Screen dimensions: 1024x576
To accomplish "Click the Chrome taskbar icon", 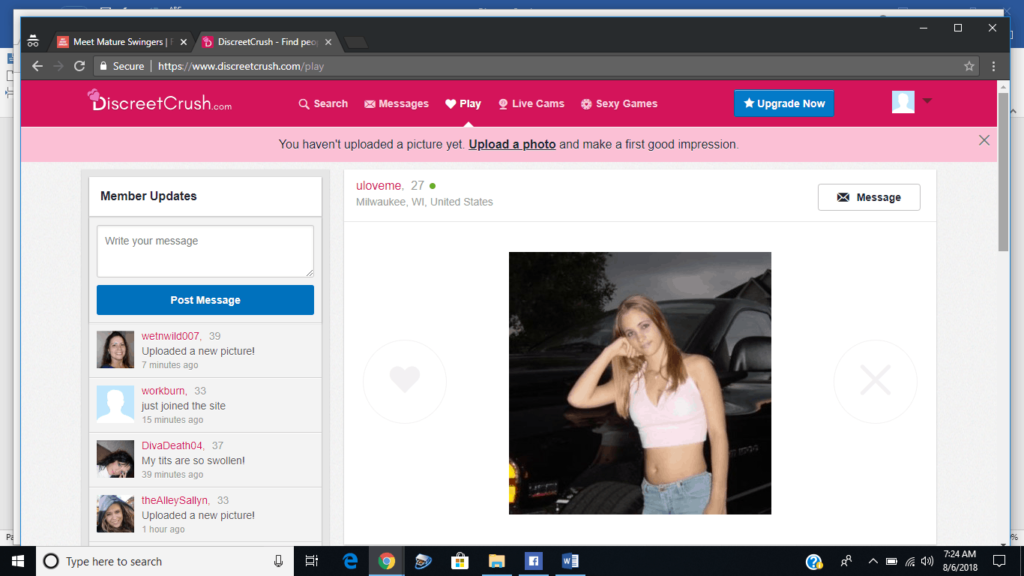I will point(387,561).
